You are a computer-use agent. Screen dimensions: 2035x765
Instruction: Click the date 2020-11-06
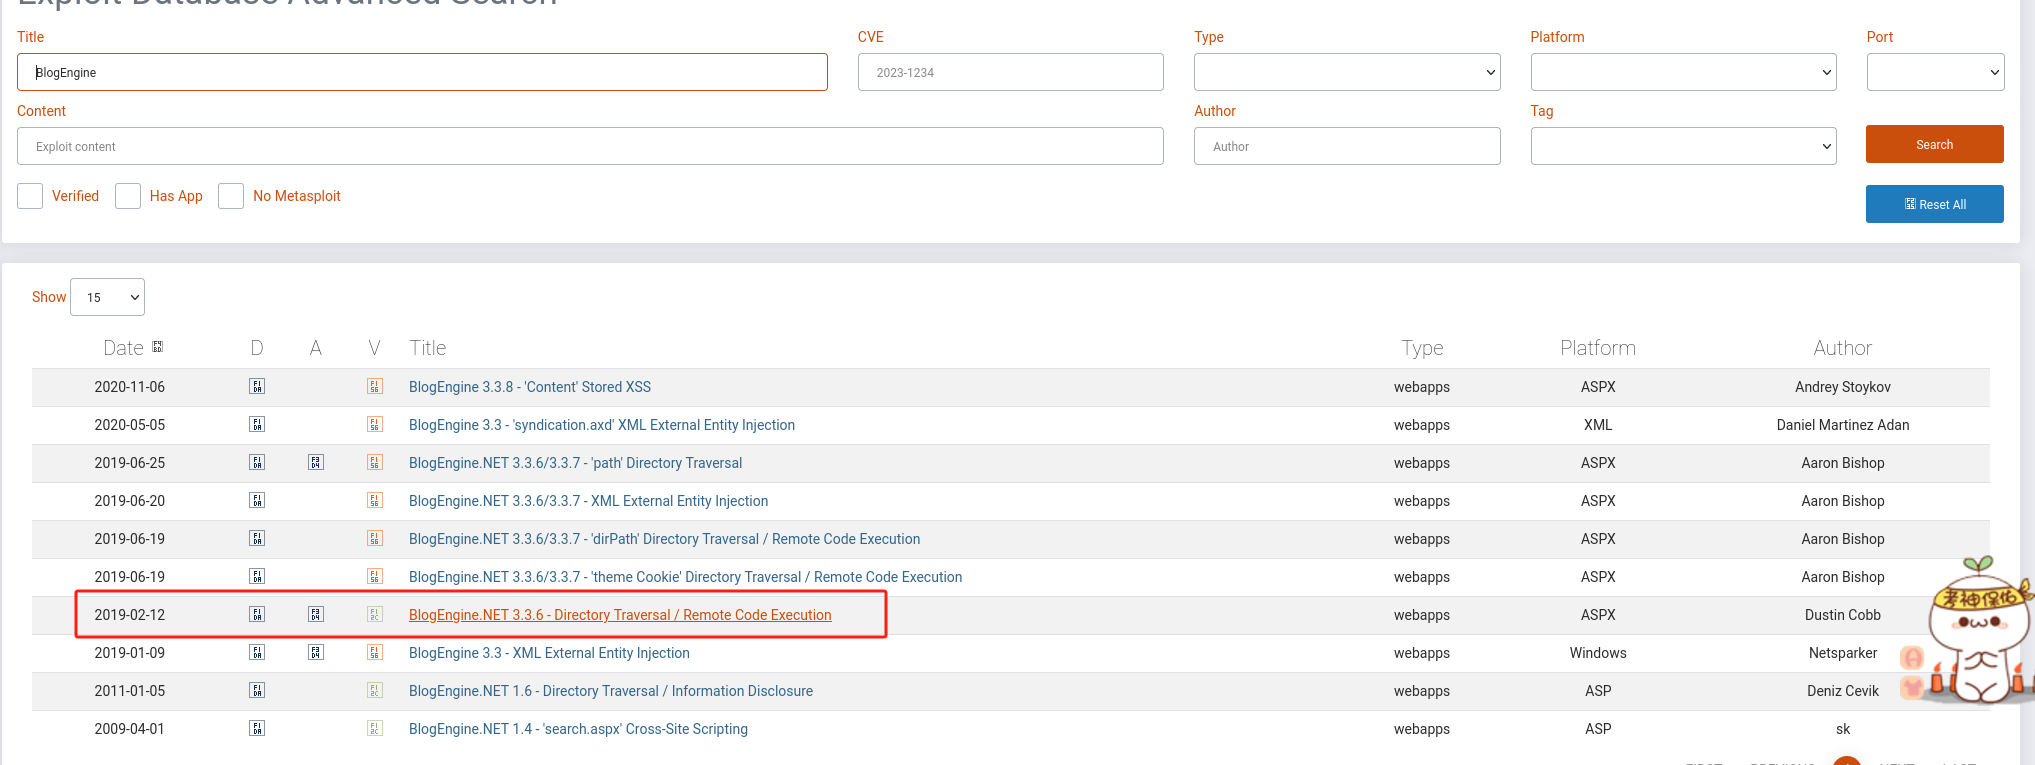pos(130,387)
